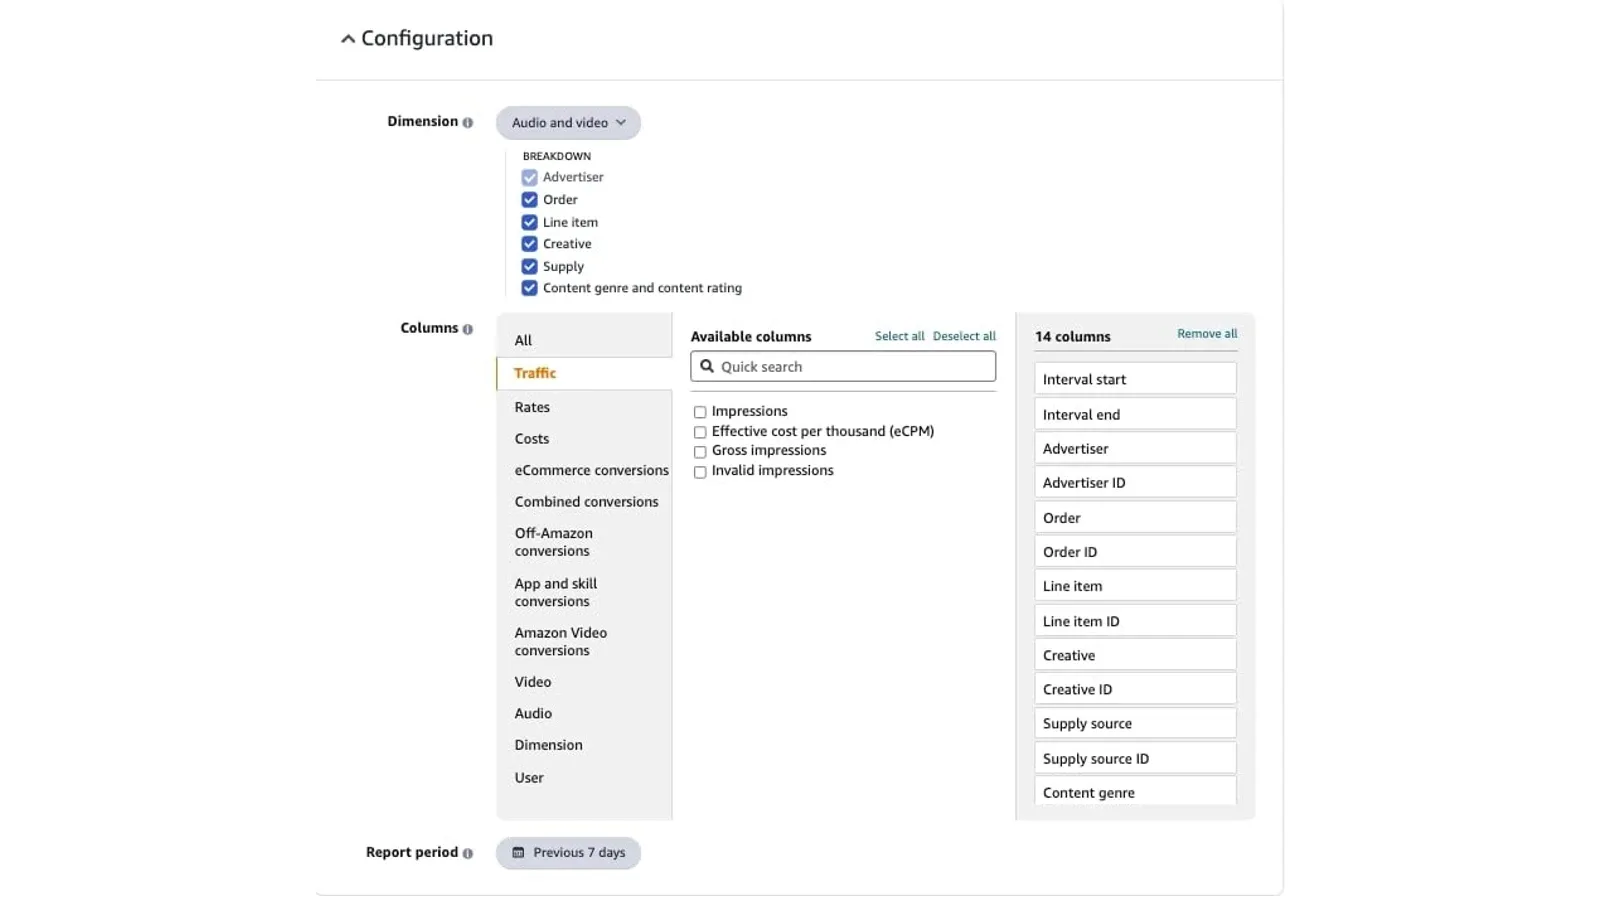Viewport: 1600px width, 900px height.
Task: Click the Creative selected column item
Action: [x=1135, y=655]
